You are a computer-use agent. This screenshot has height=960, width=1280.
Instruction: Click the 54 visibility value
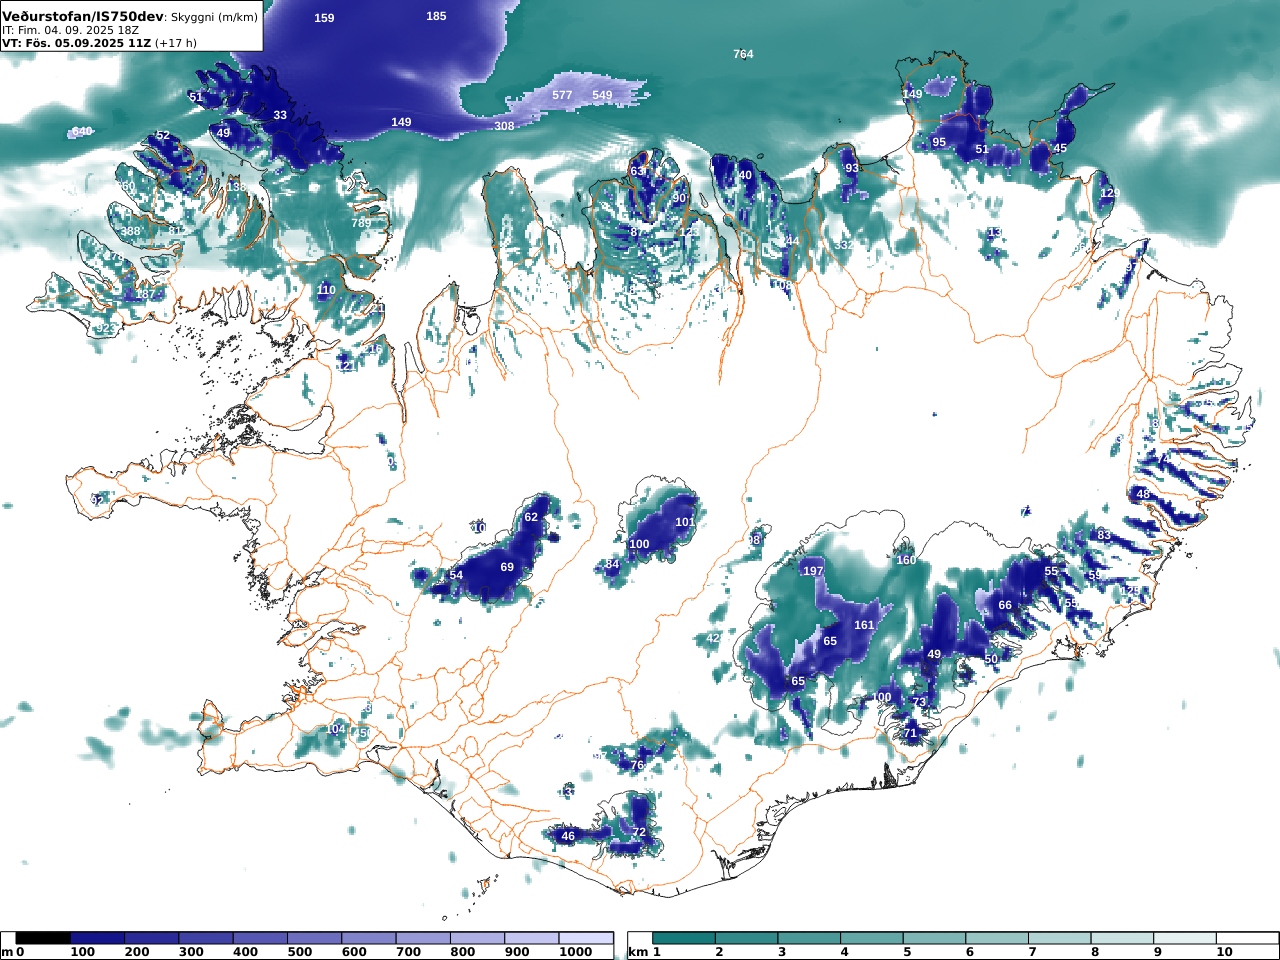point(456,575)
